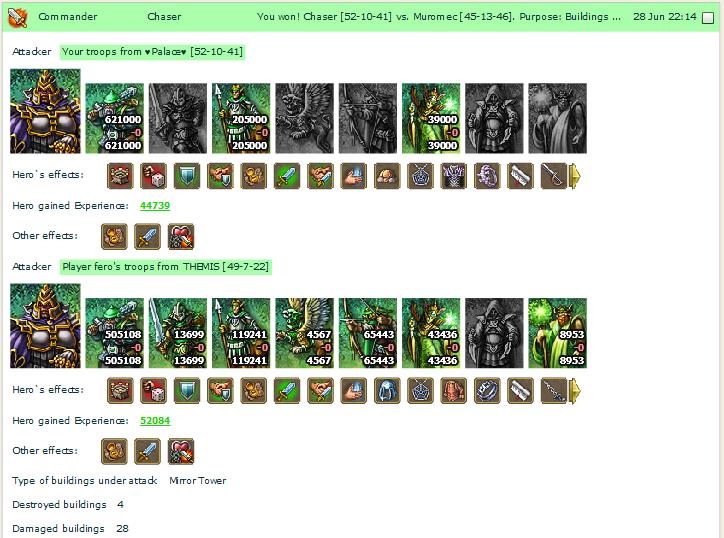724x538 pixels.
Task: Select 'Player fero's troops from THEMIS' label
Action: [x=165, y=267]
